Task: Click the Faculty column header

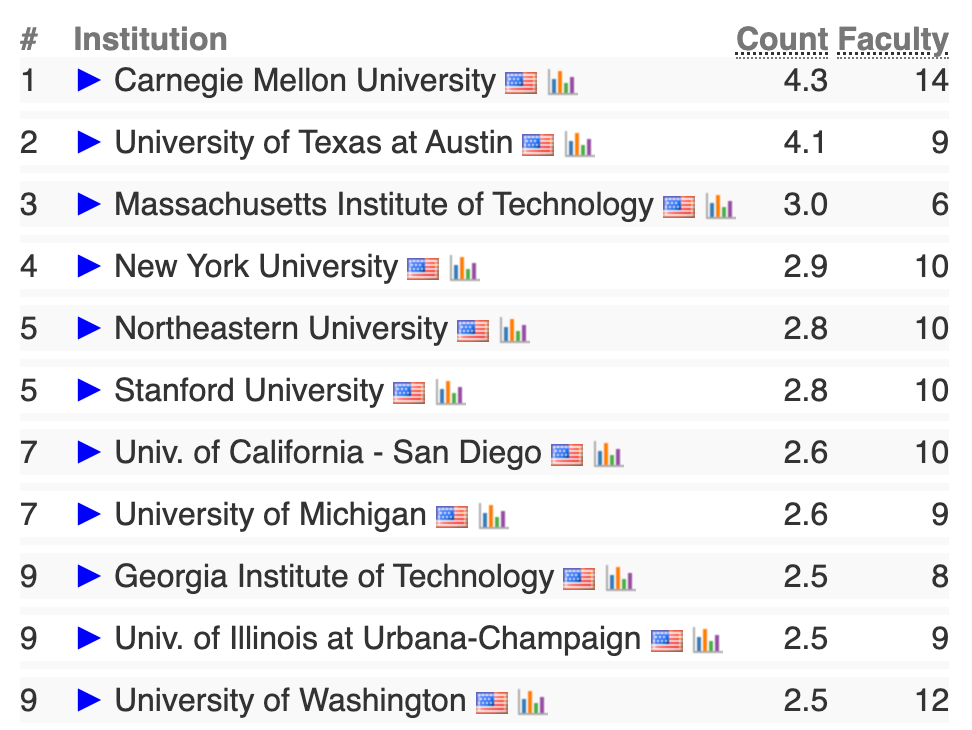Action: (x=893, y=40)
